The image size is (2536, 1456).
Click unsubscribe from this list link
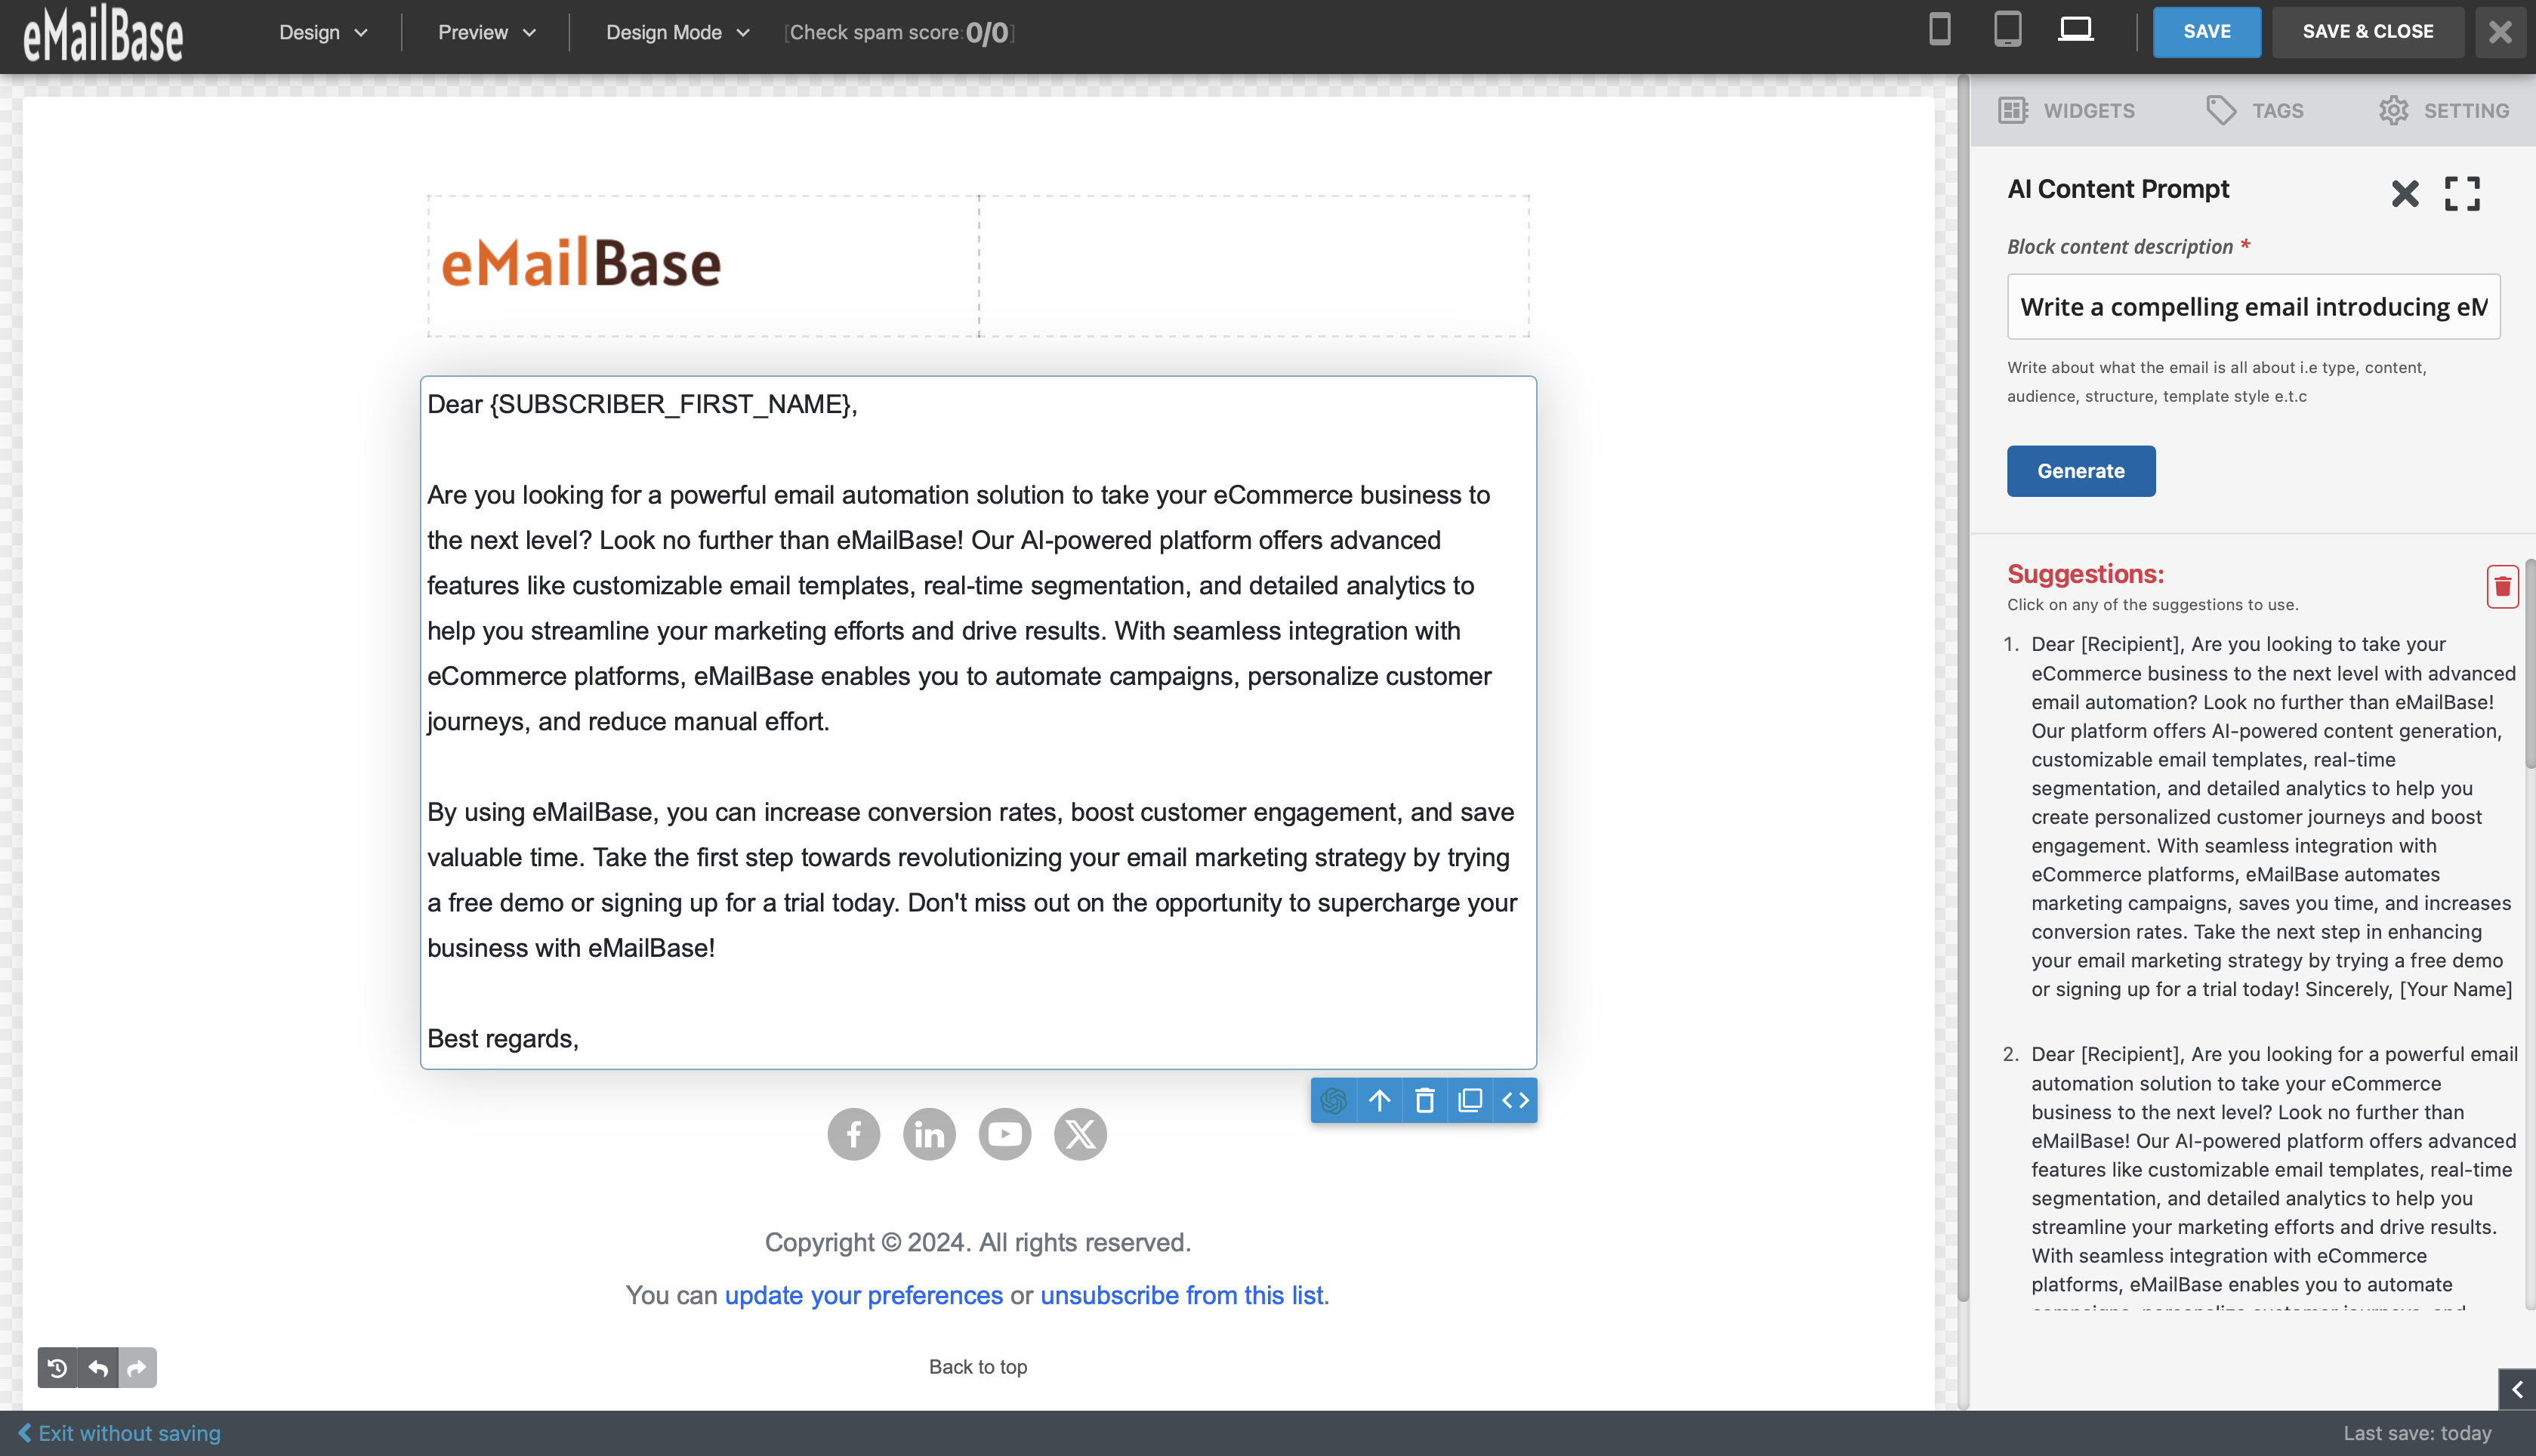1182,1295
